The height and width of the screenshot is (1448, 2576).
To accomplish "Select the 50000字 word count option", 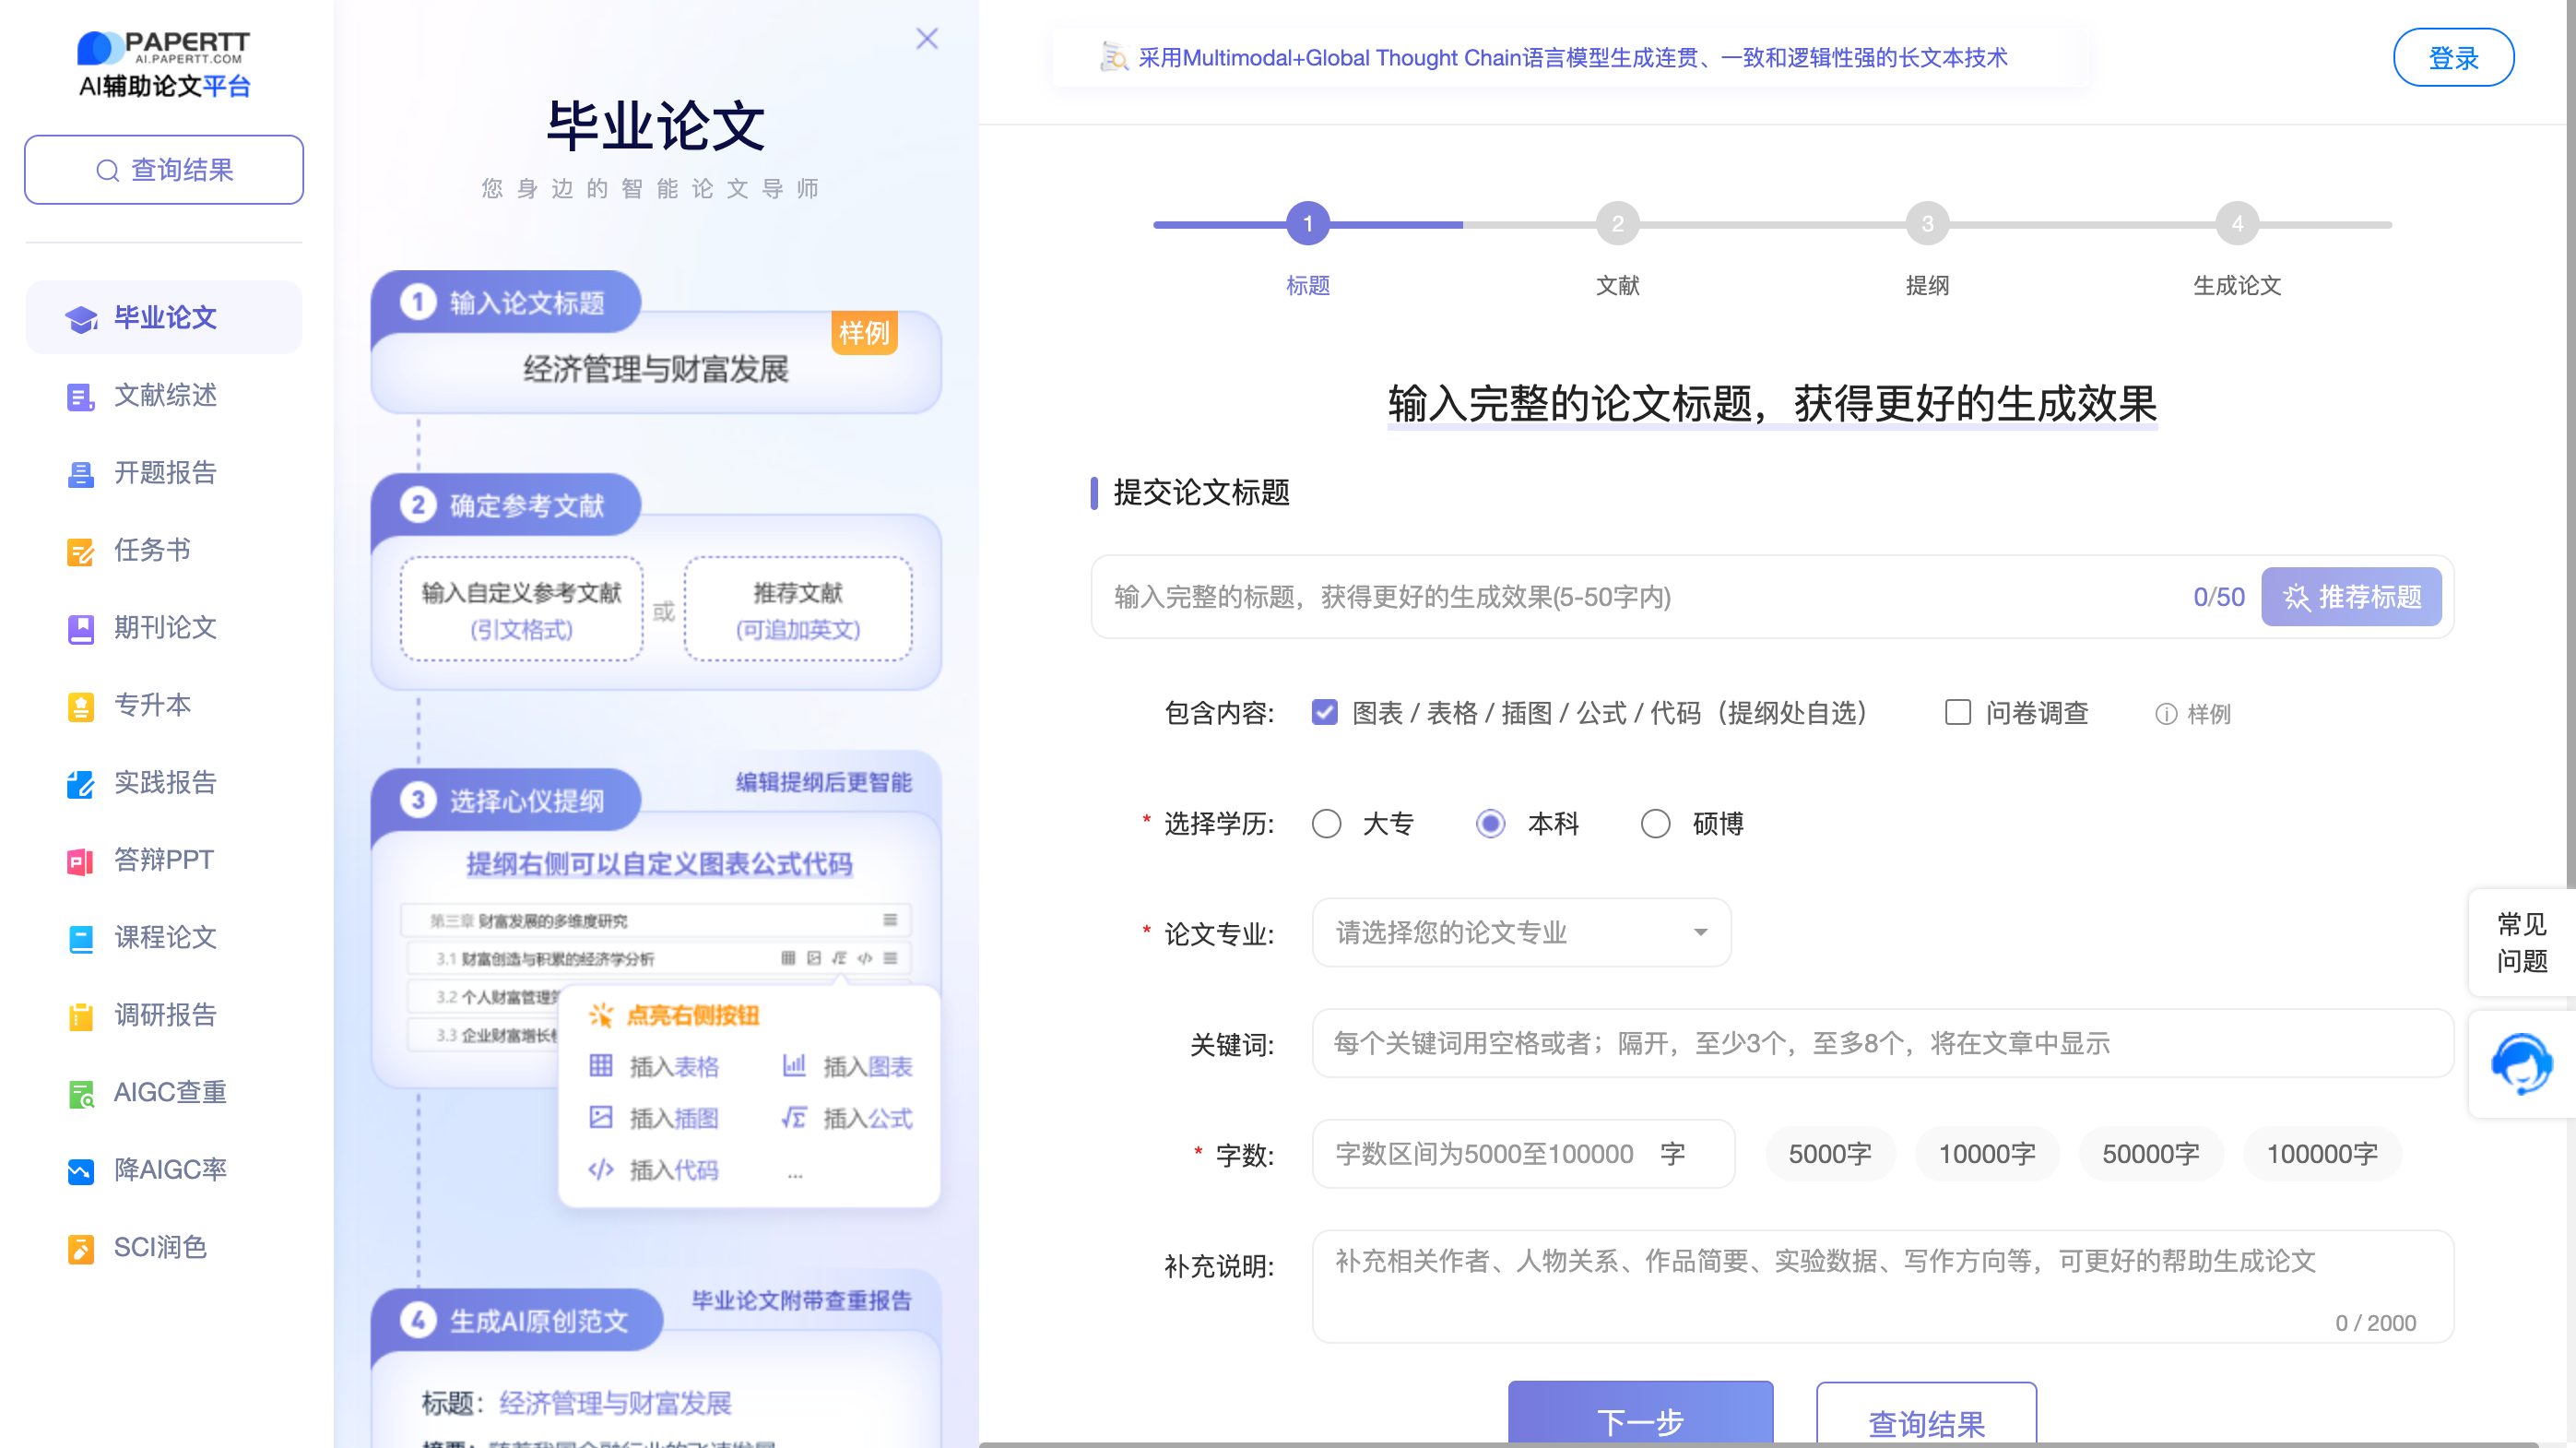I will tap(2151, 1153).
